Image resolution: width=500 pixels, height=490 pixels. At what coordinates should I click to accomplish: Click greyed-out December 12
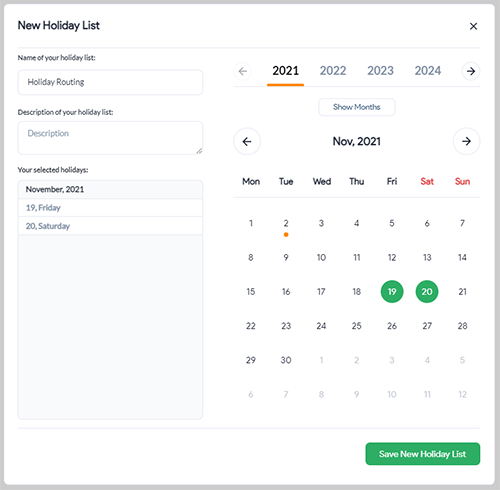coord(462,394)
